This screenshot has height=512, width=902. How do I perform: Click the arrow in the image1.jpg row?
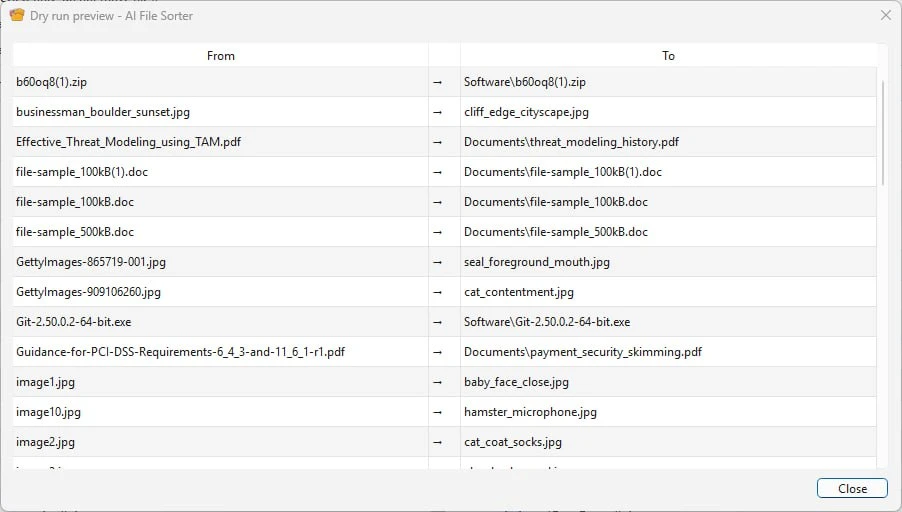[x=437, y=382]
